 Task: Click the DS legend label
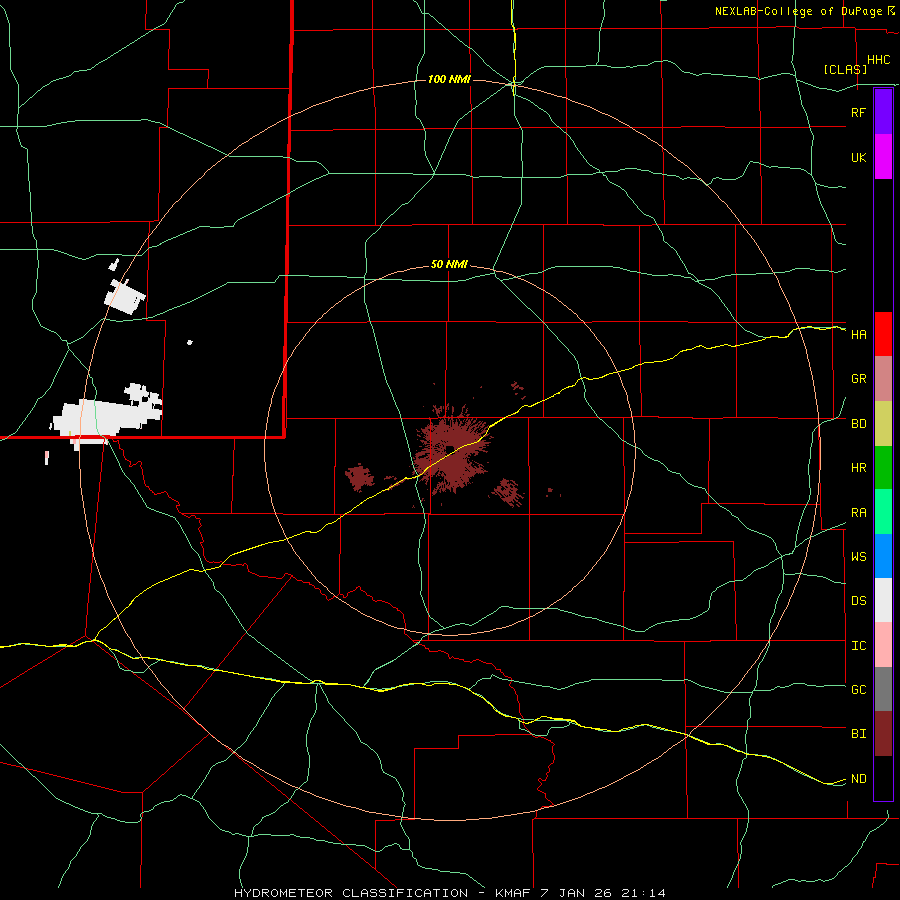pyautogui.click(x=858, y=601)
